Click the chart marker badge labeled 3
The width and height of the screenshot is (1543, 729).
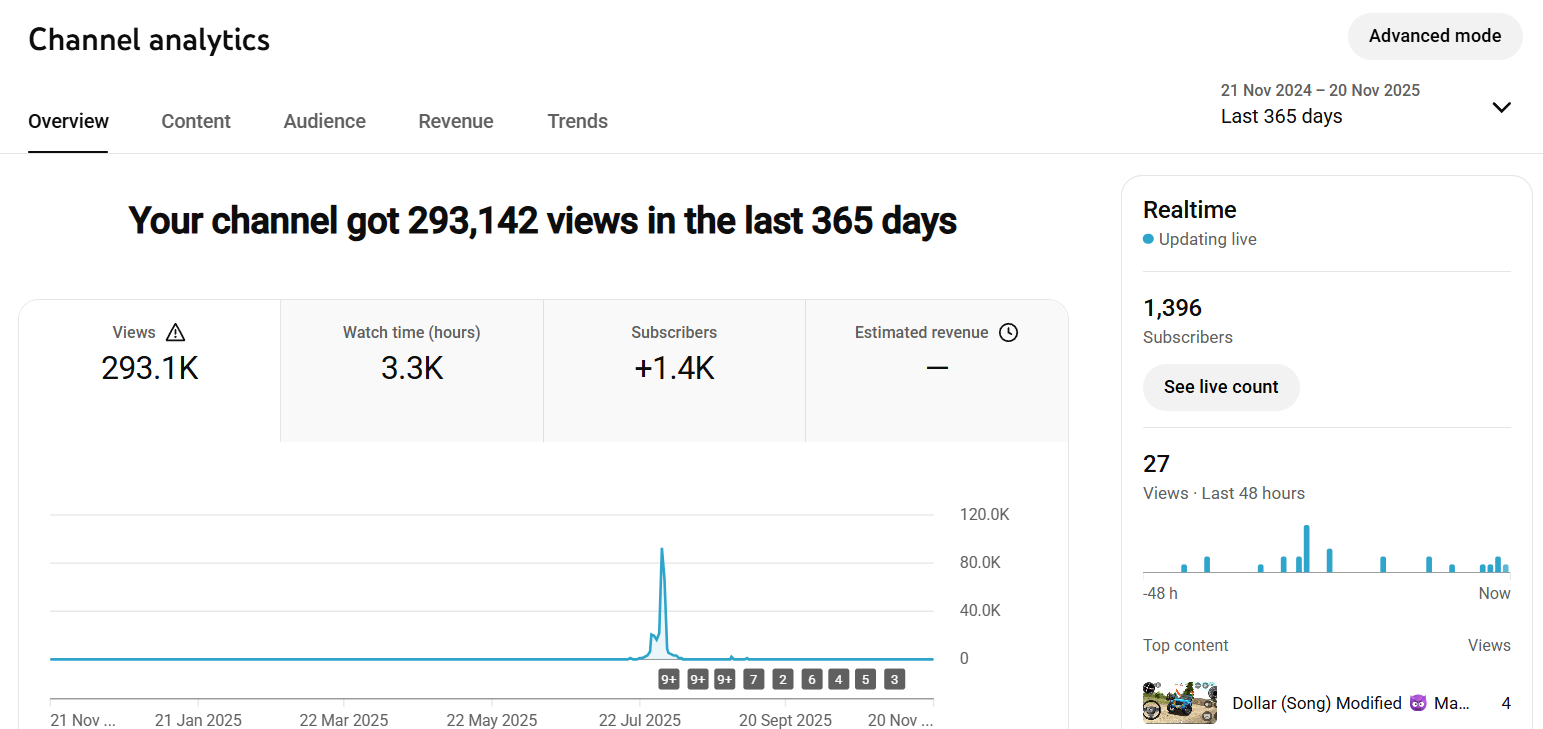895,680
